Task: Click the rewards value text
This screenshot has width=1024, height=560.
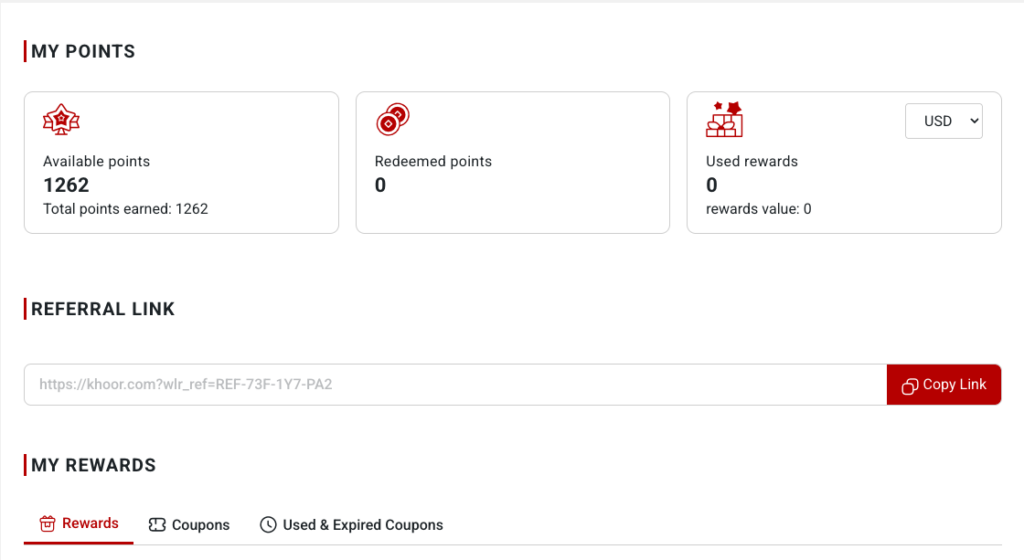Action: click(x=758, y=209)
